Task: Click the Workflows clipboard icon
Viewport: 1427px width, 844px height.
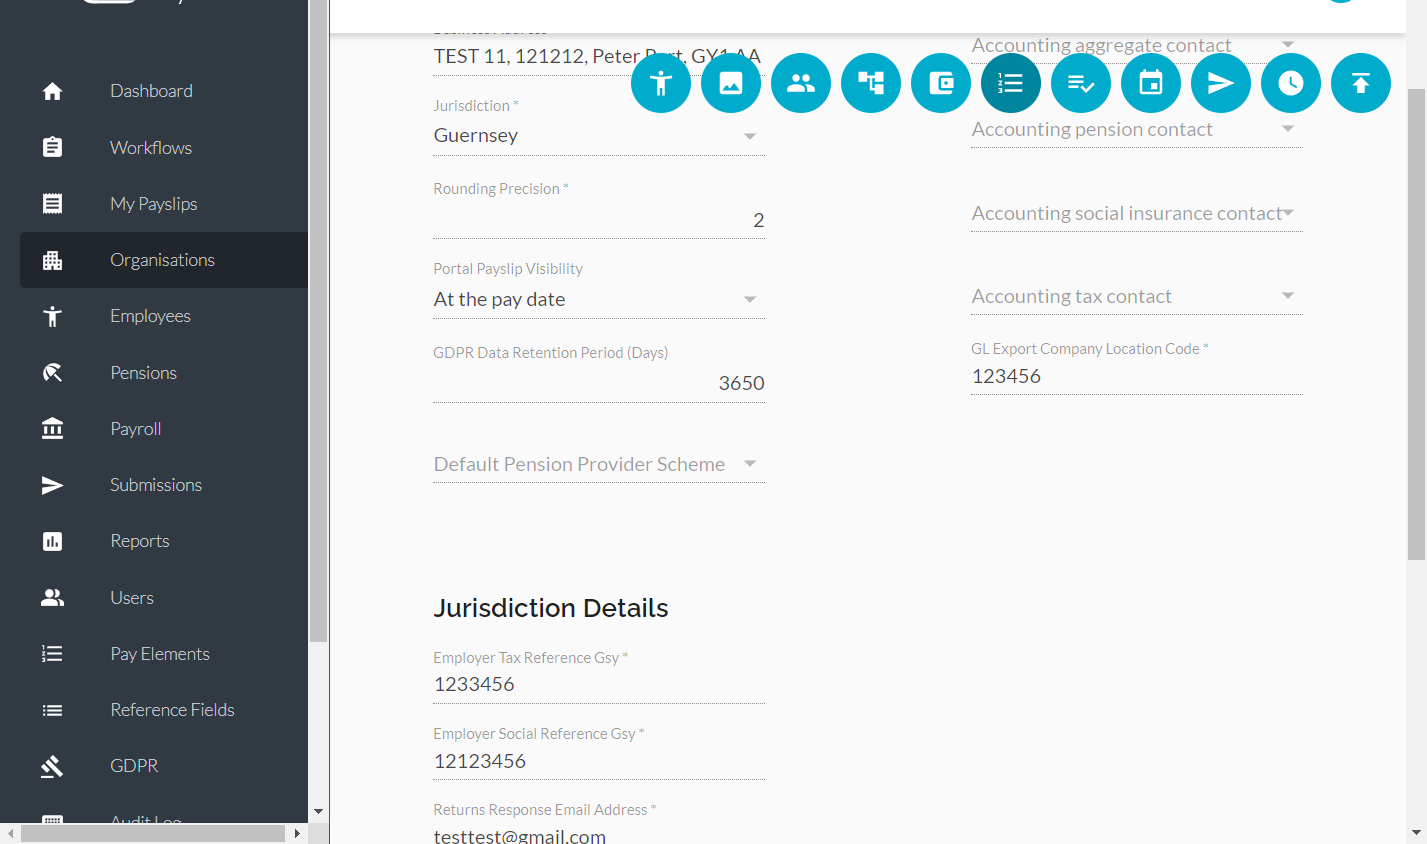Action: tap(53, 147)
